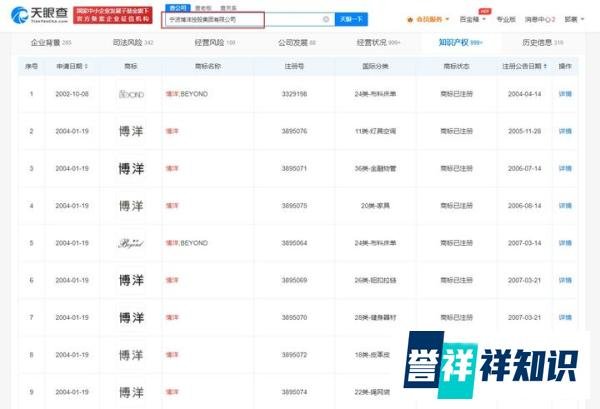Click the BEYOND trademark image in row 1
600x409 pixels.
point(131,94)
